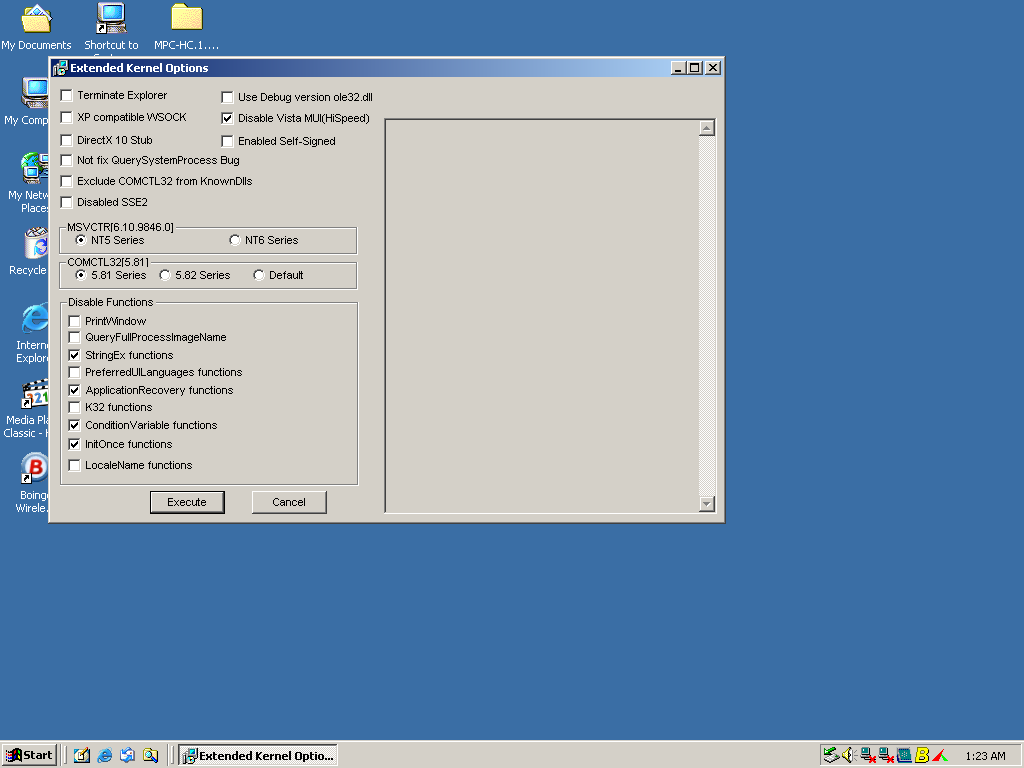This screenshot has height=768, width=1024.
Task: Select the 5.82 Series COMCTL32 option
Action: coord(164,275)
